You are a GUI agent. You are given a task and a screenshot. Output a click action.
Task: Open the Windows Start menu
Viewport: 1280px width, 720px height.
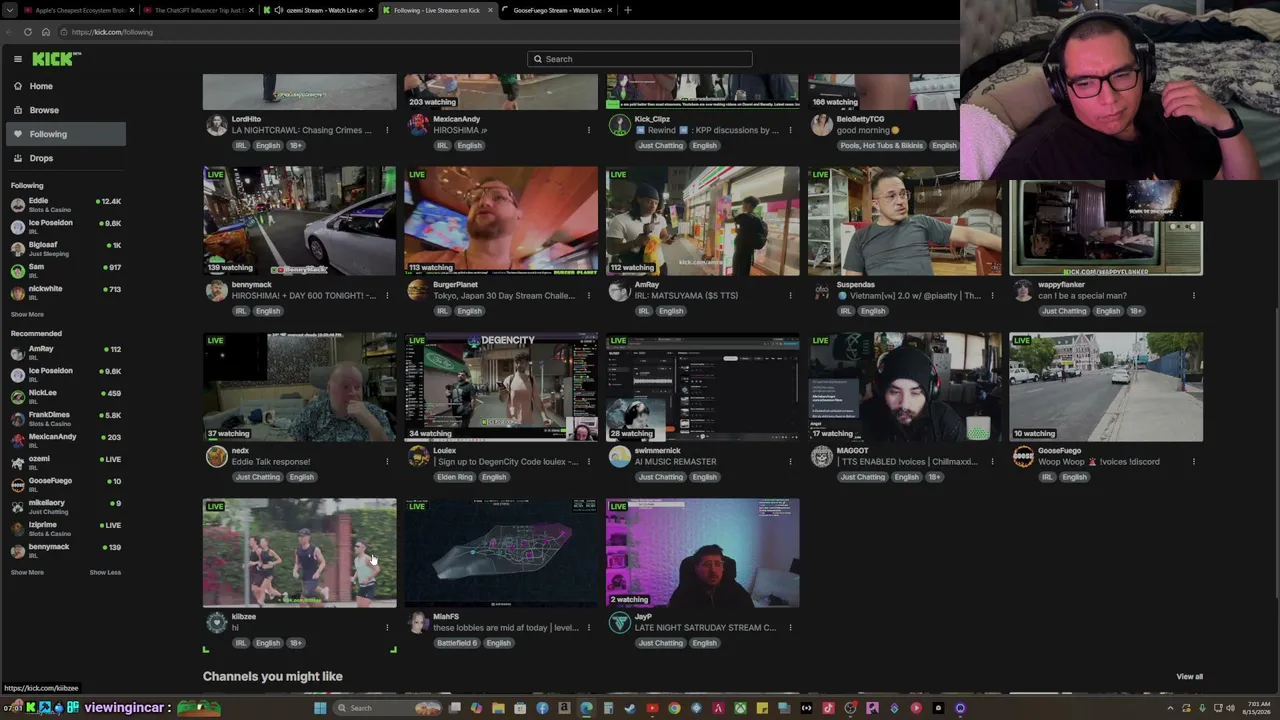(320, 708)
